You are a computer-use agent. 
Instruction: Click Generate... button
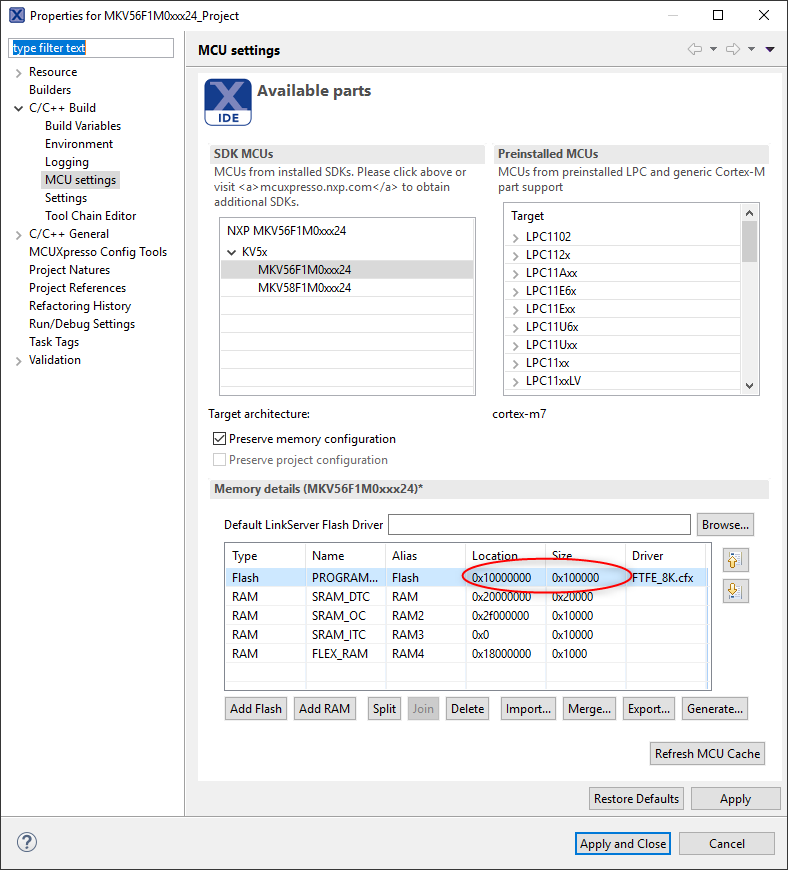715,709
